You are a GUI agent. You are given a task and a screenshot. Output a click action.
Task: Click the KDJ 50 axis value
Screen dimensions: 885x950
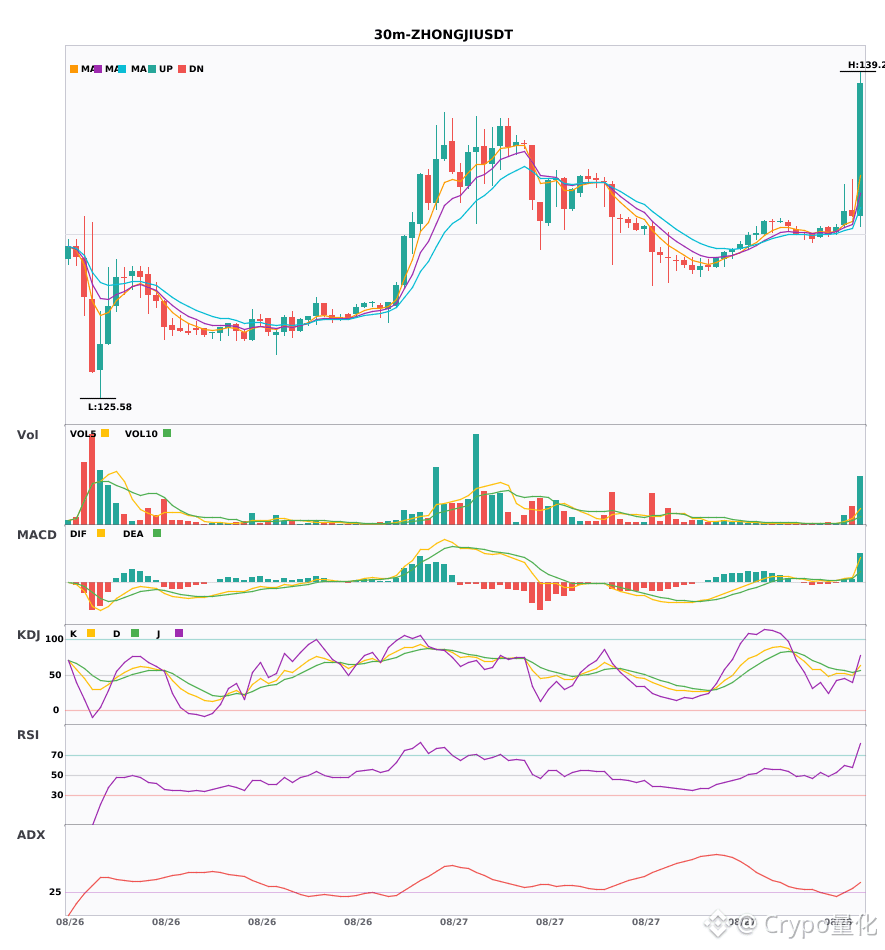(x=55, y=675)
